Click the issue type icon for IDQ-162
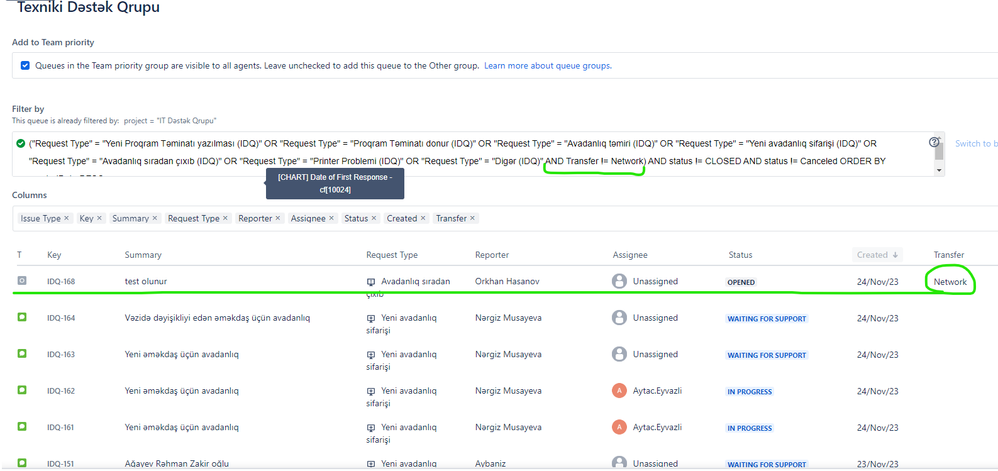 coord(22,390)
